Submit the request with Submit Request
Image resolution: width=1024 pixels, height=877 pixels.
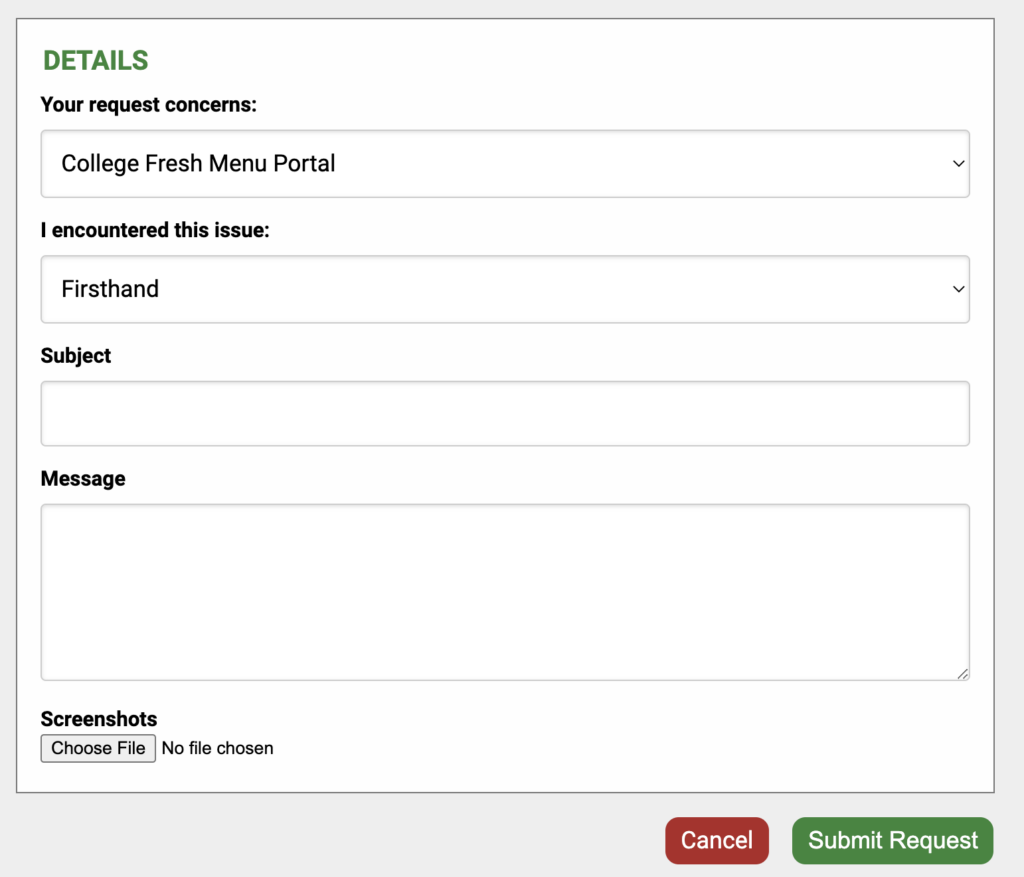coord(893,840)
